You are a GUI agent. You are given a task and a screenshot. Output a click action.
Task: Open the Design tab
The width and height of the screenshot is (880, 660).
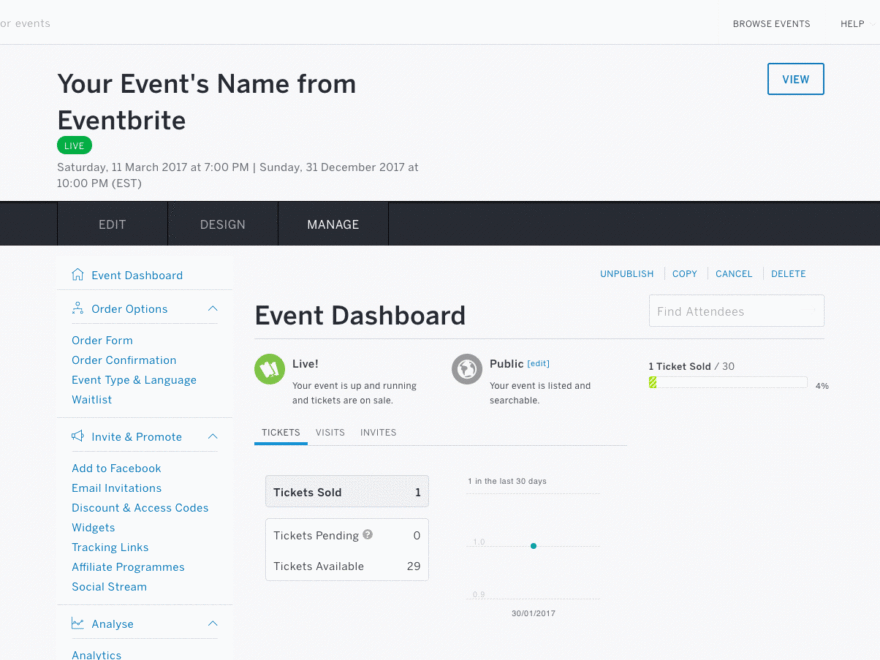222,224
